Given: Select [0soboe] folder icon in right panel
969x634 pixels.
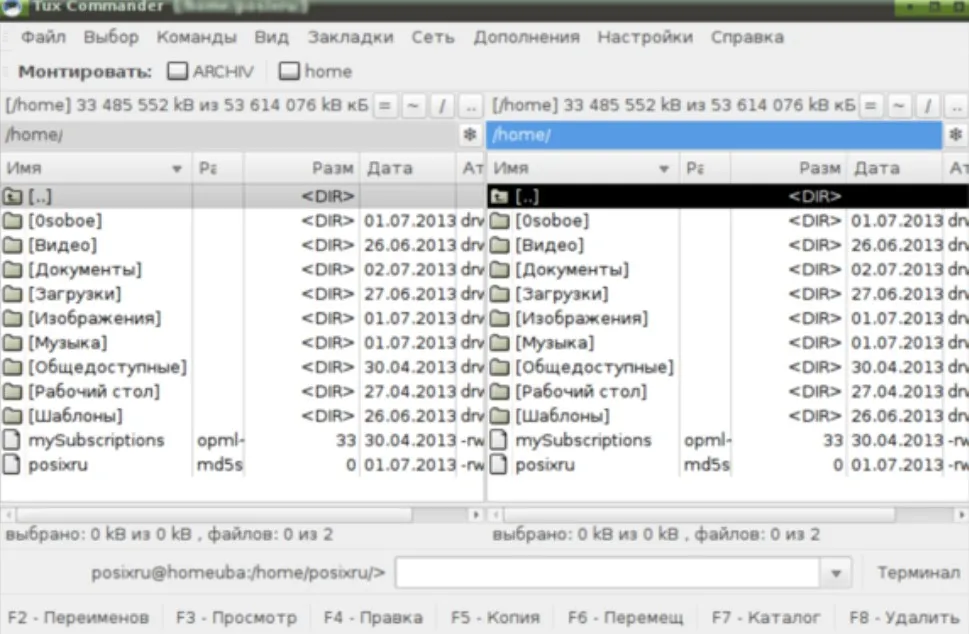Looking at the screenshot, I should click(x=499, y=221).
